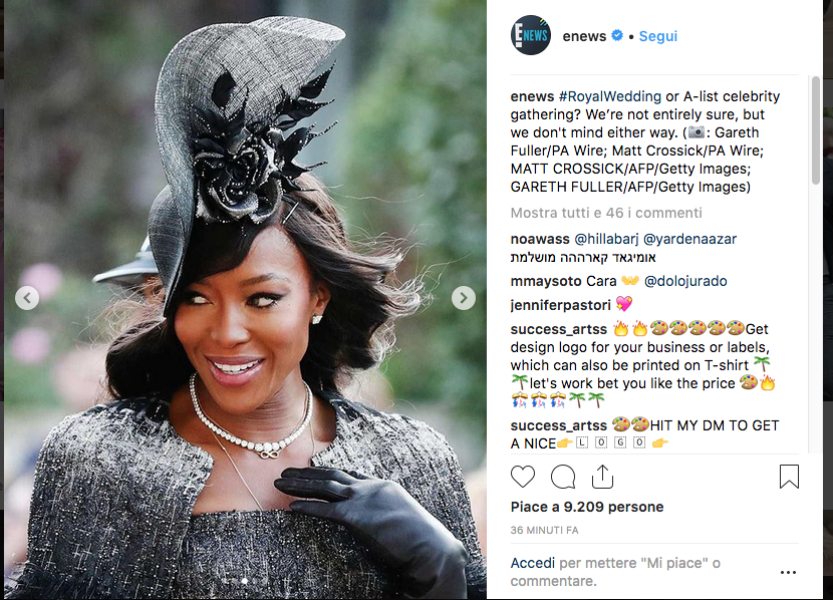Viewport: 833px width, 600px height.
Task: Open the jenniferpastori commenter profile
Action: [x=560, y=305]
